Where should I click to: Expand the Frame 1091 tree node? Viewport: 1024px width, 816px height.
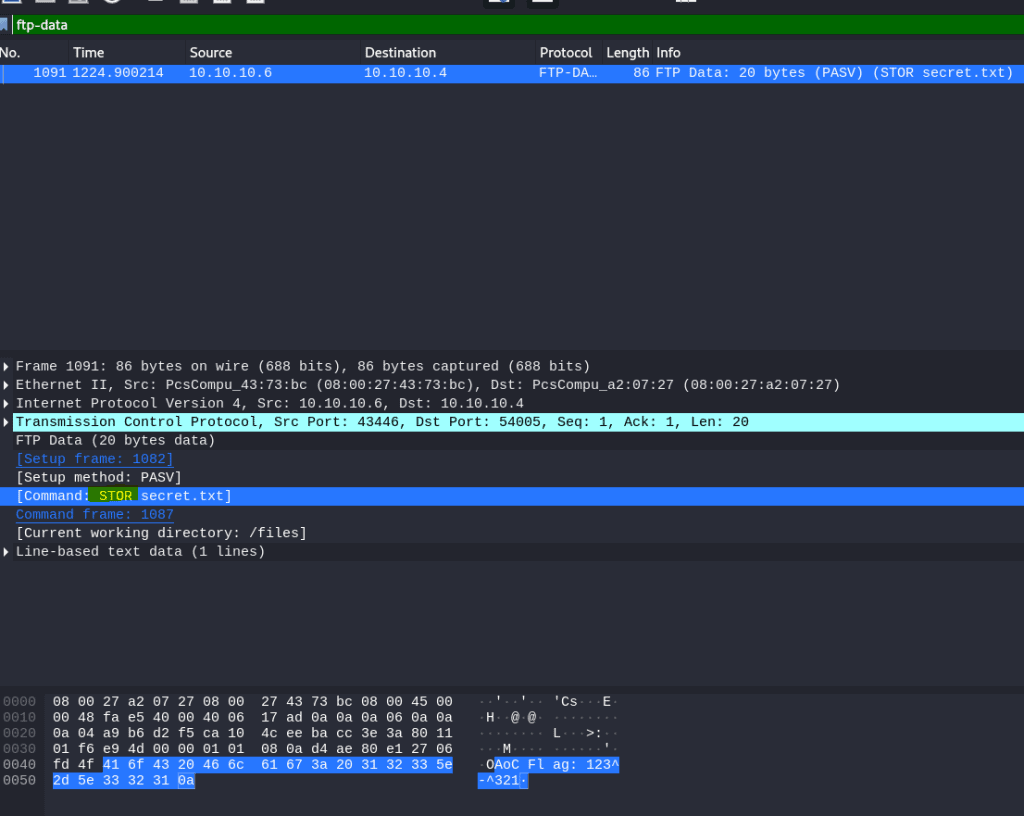pyautogui.click(x=6, y=367)
